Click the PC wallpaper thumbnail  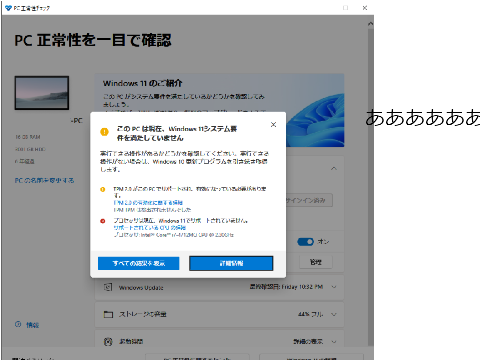click(42, 93)
